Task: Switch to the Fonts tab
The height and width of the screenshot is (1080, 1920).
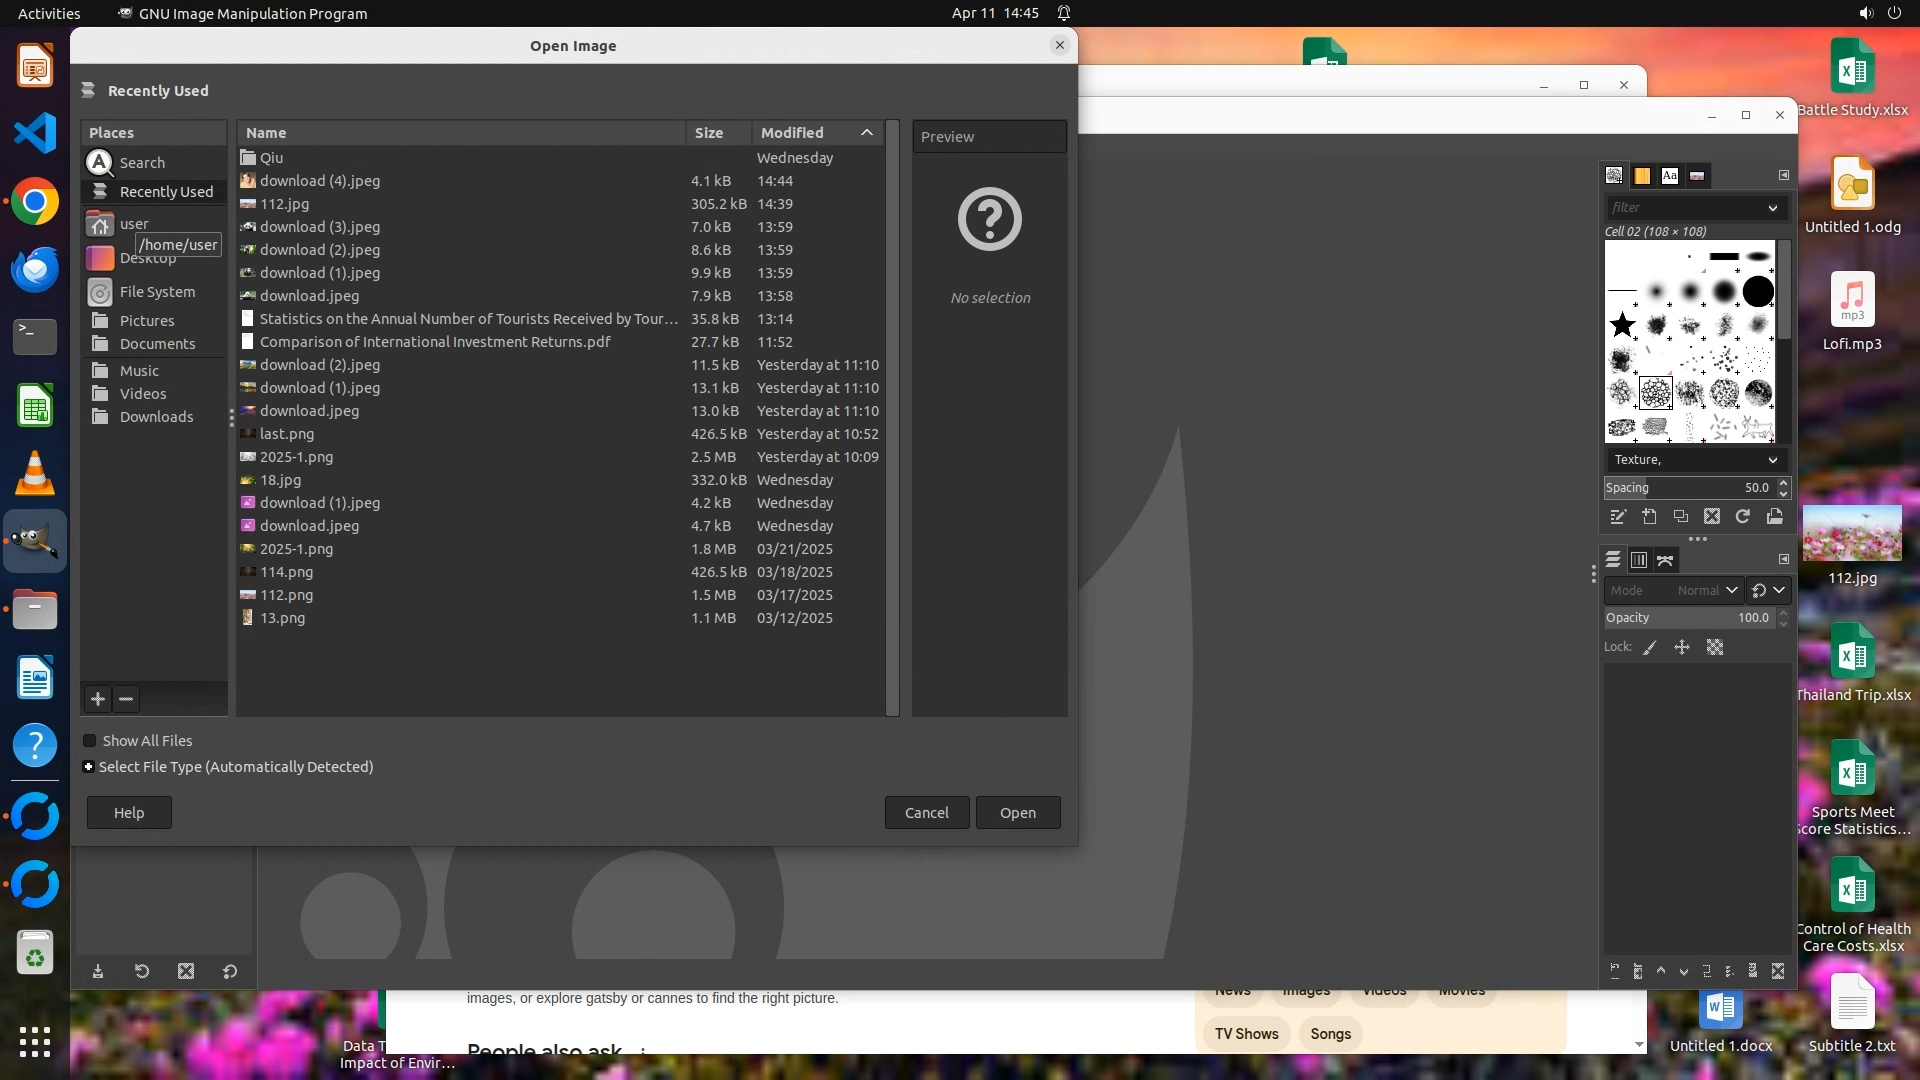Action: [x=1669, y=176]
